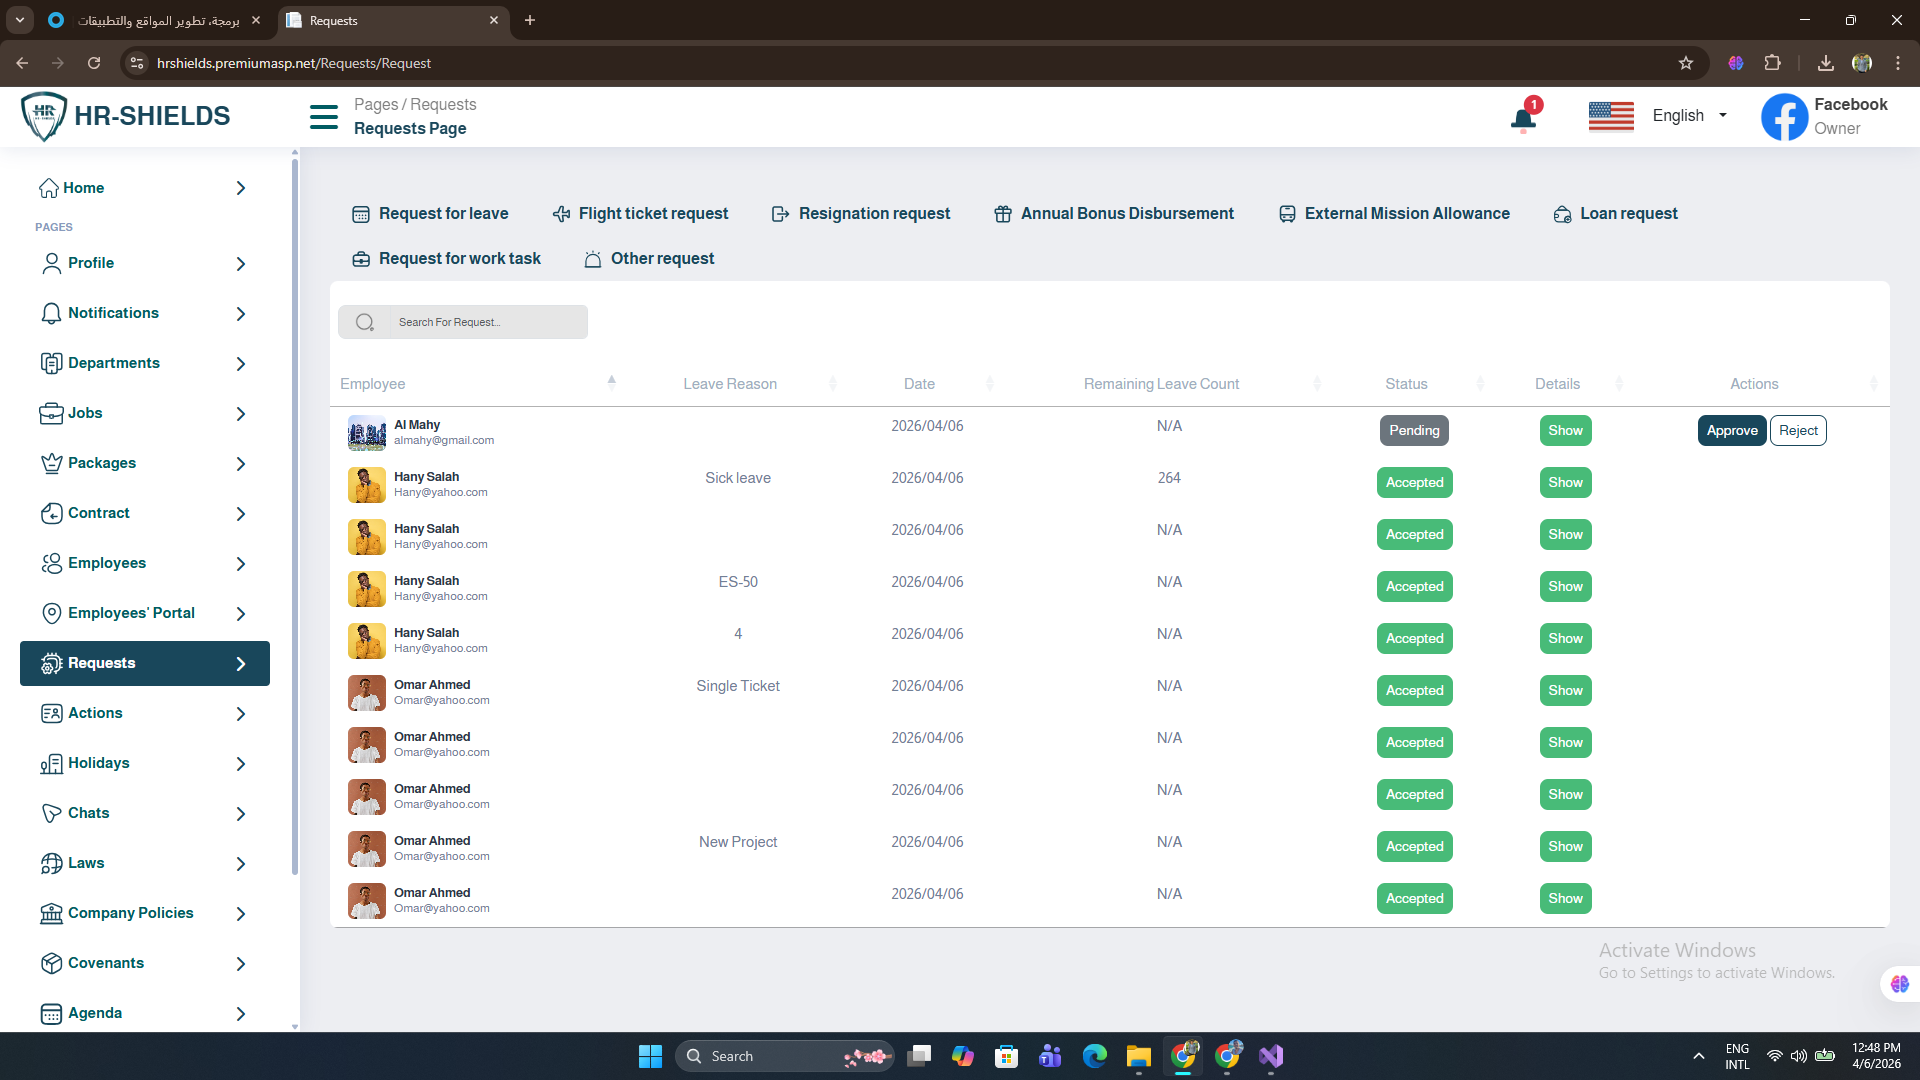Expand the Employees sidebar item
This screenshot has height=1080, width=1920.
coord(107,563)
